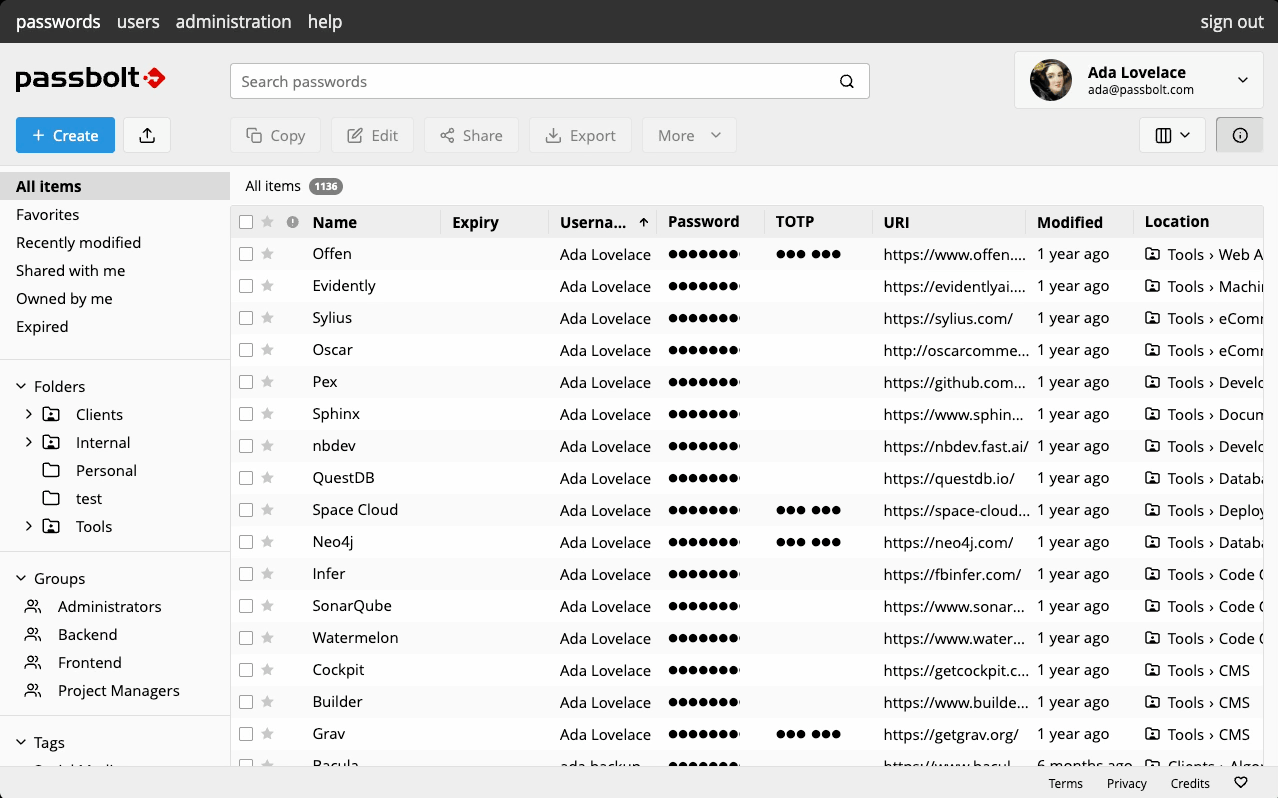
Task: Click the Administrators group icon
Action: (33, 606)
